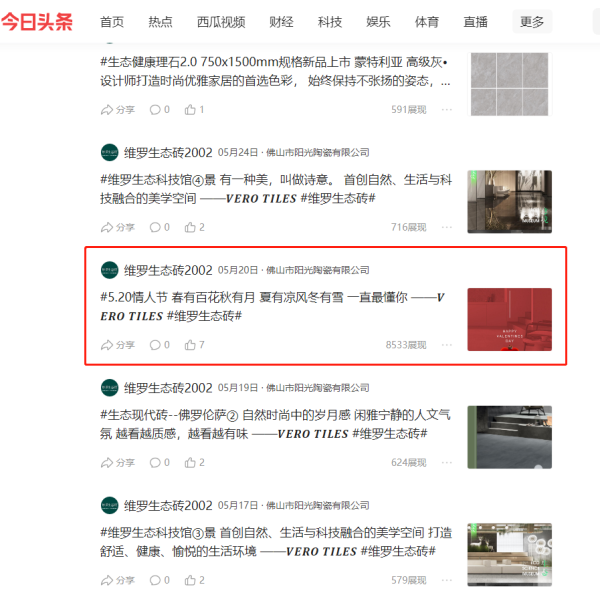Share the 生态健康理石2.0 post
This screenshot has height=609, width=600.
[117, 110]
